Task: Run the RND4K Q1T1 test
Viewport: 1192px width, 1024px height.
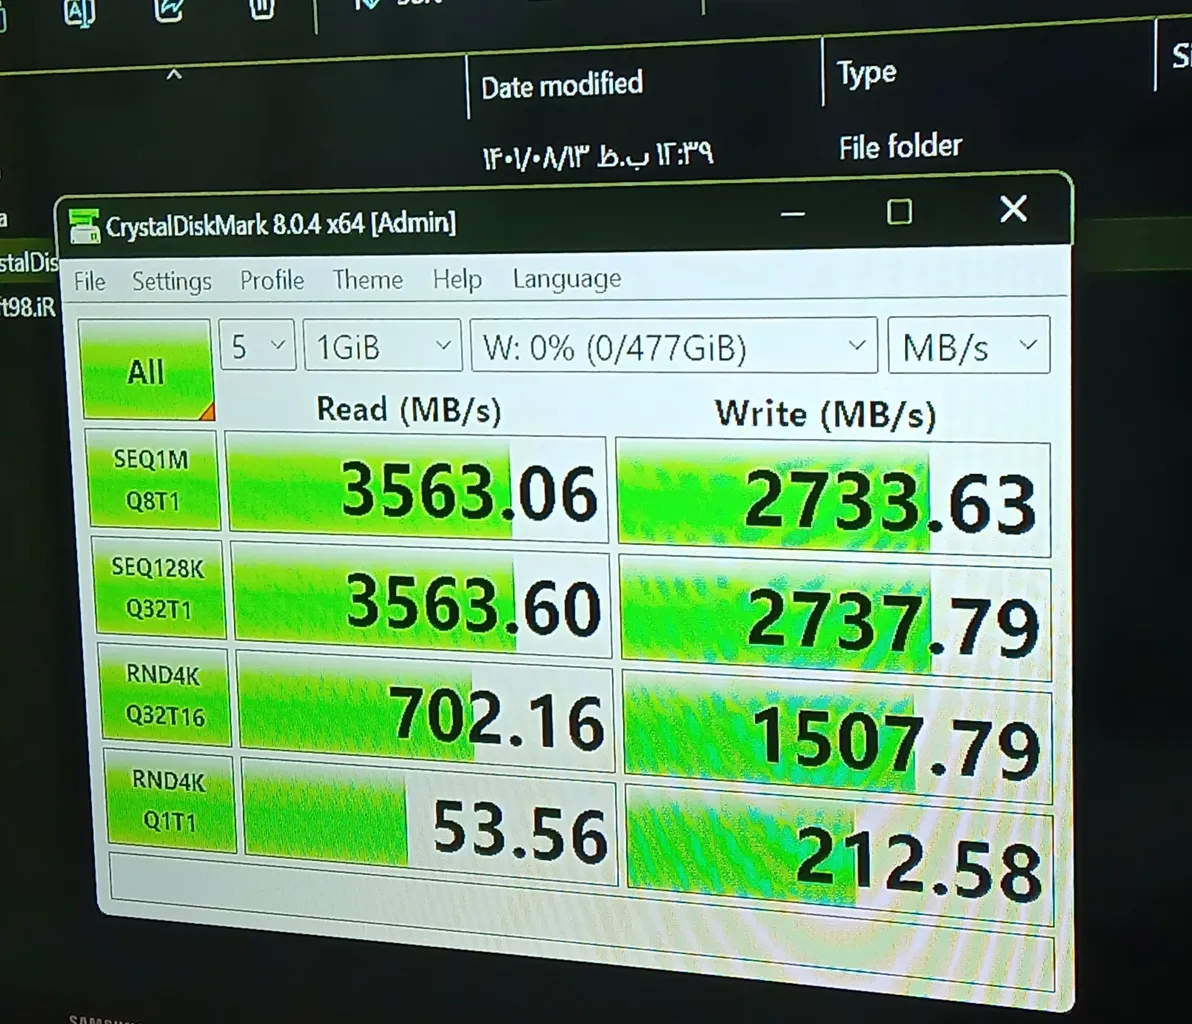Action: (x=170, y=801)
